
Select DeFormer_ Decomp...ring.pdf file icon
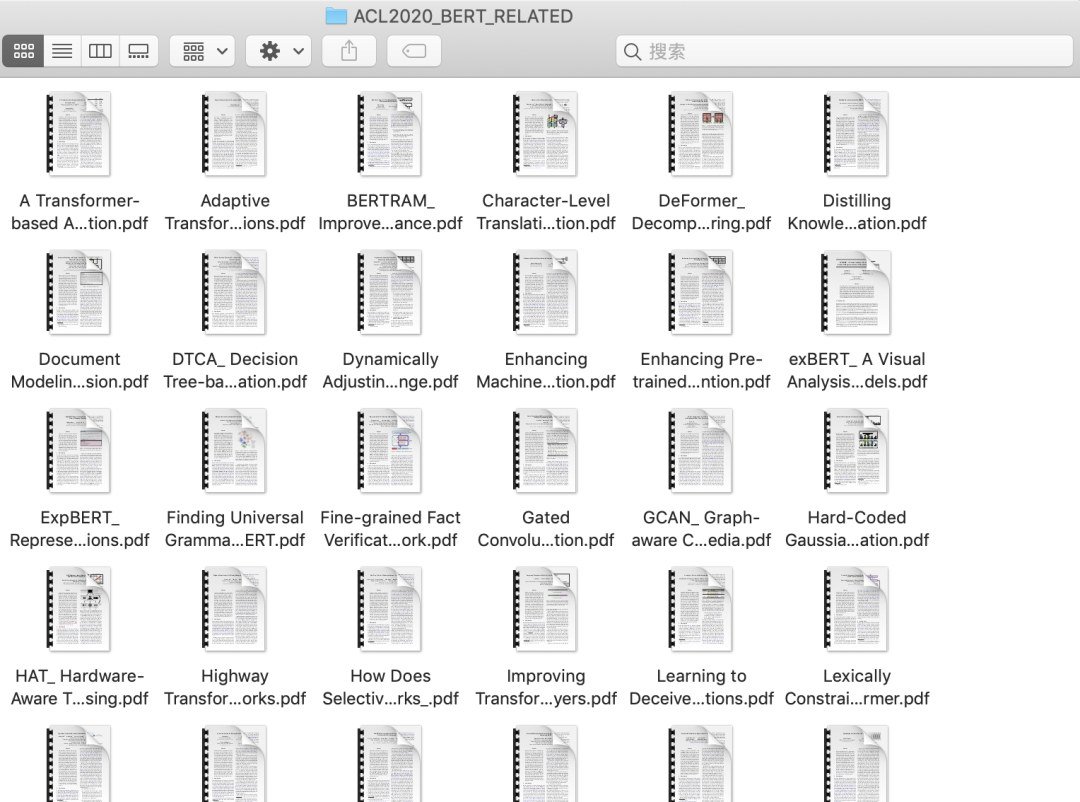[701, 134]
